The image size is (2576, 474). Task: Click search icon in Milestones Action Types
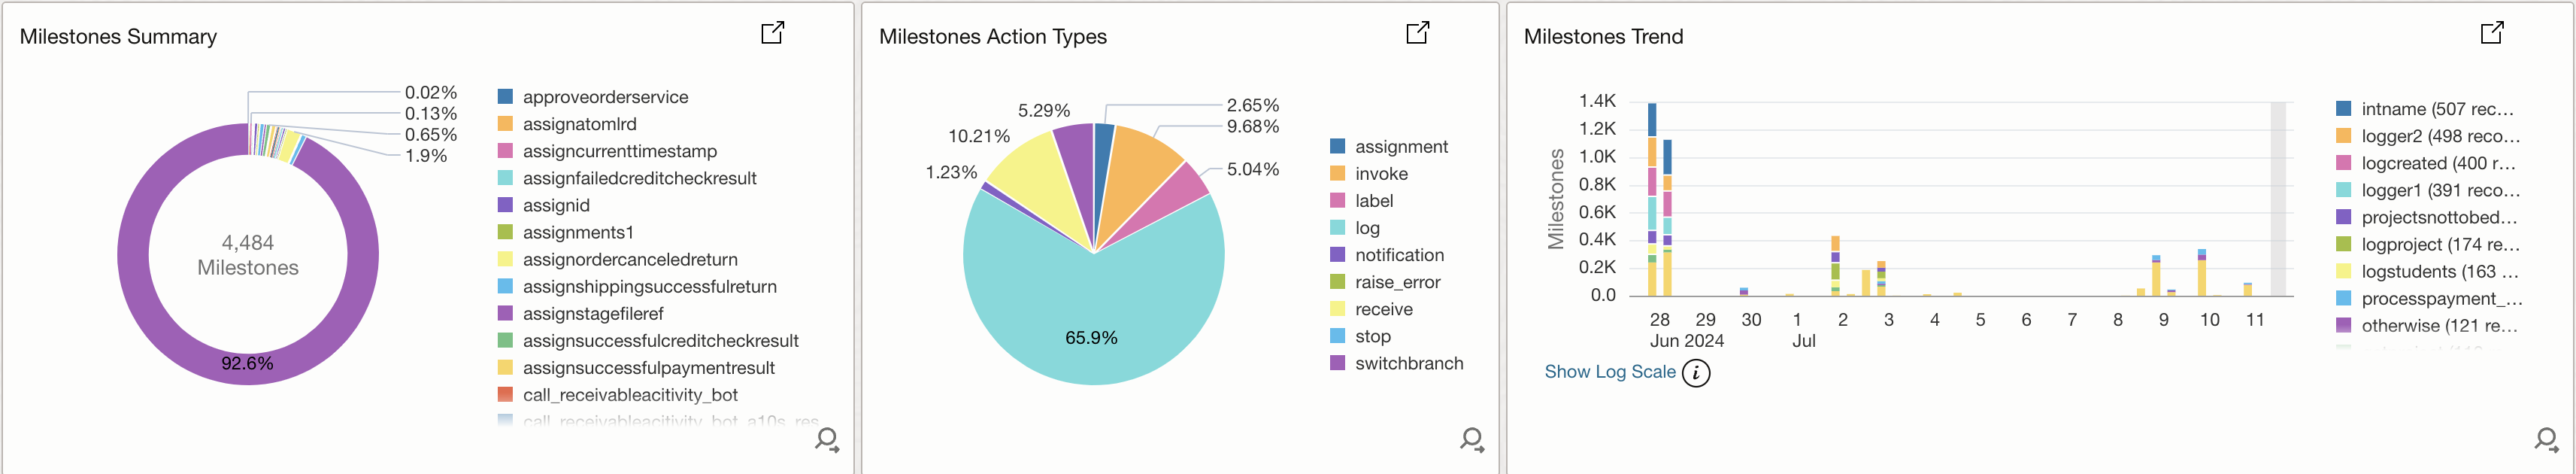tap(1472, 440)
